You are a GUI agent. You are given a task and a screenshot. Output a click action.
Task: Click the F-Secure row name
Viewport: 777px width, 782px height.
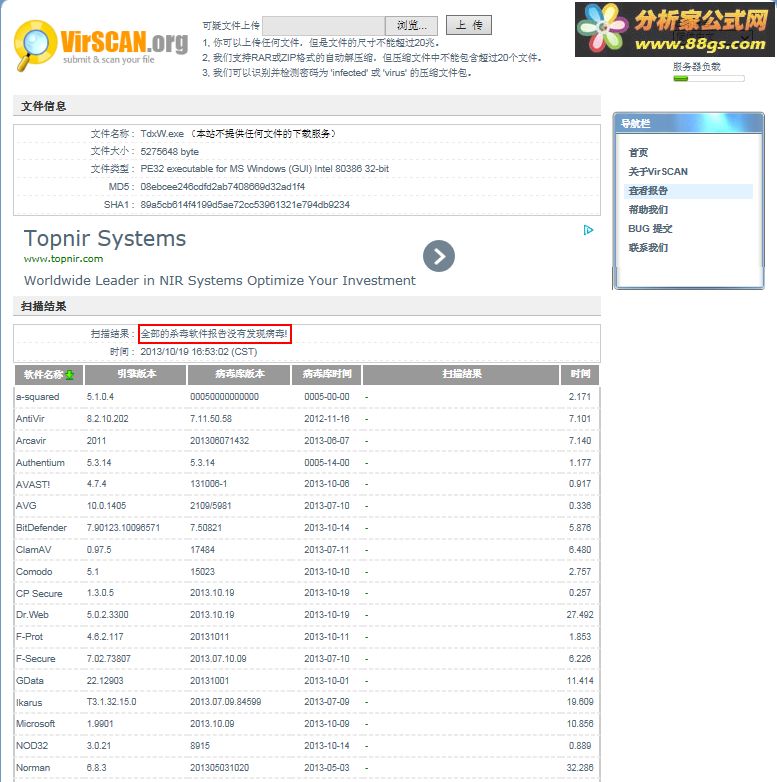click(35, 659)
